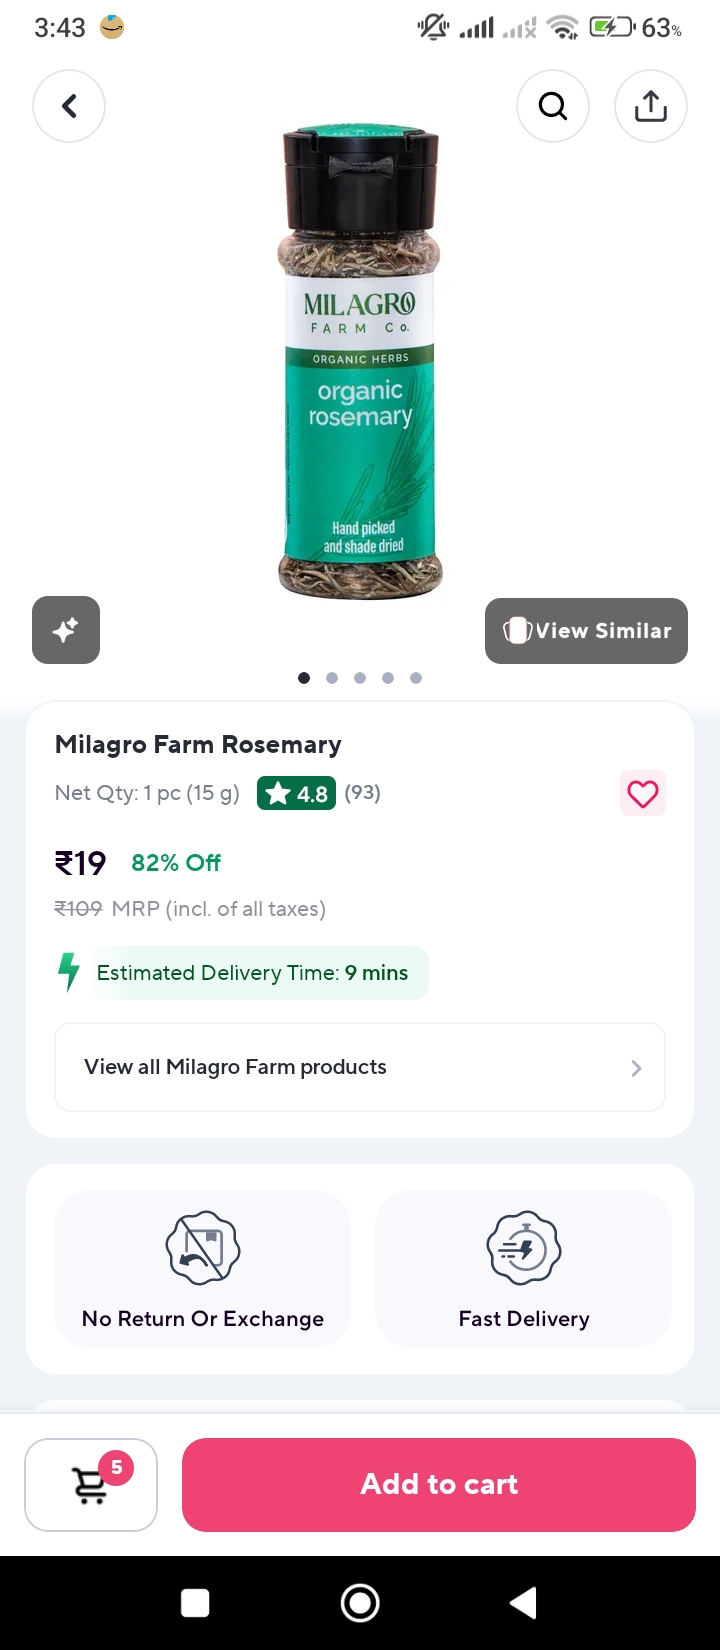Open the 4.8 star rating badge

[296, 793]
